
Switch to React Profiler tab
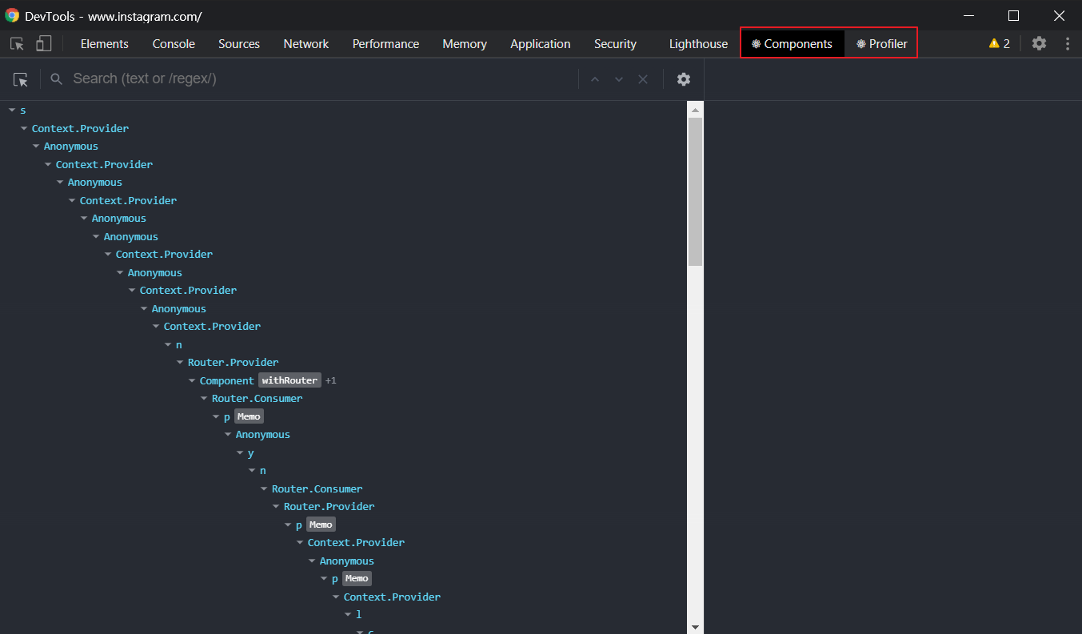click(881, 43)
